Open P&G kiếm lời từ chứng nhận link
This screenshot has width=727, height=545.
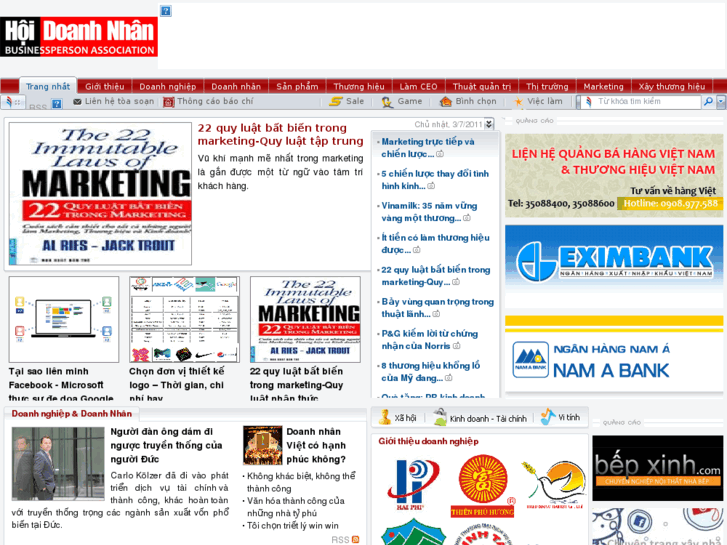pos(429,340)
